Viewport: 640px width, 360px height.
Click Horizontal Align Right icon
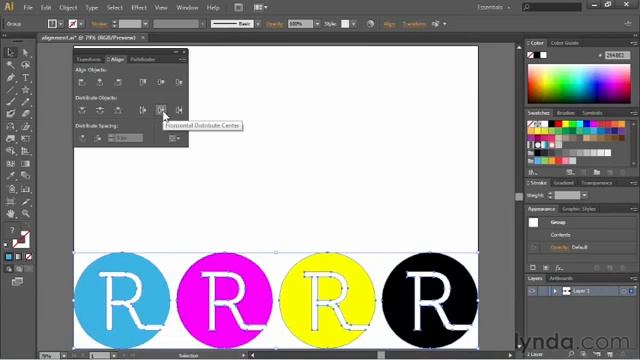point(118,82)
